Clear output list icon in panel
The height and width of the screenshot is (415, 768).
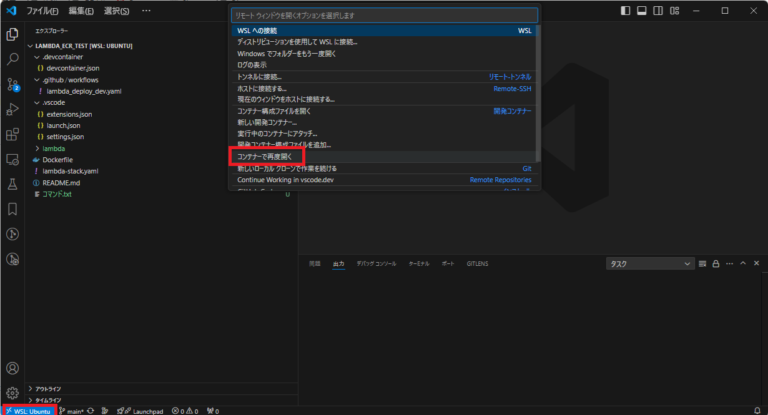(x=702, y=264)
